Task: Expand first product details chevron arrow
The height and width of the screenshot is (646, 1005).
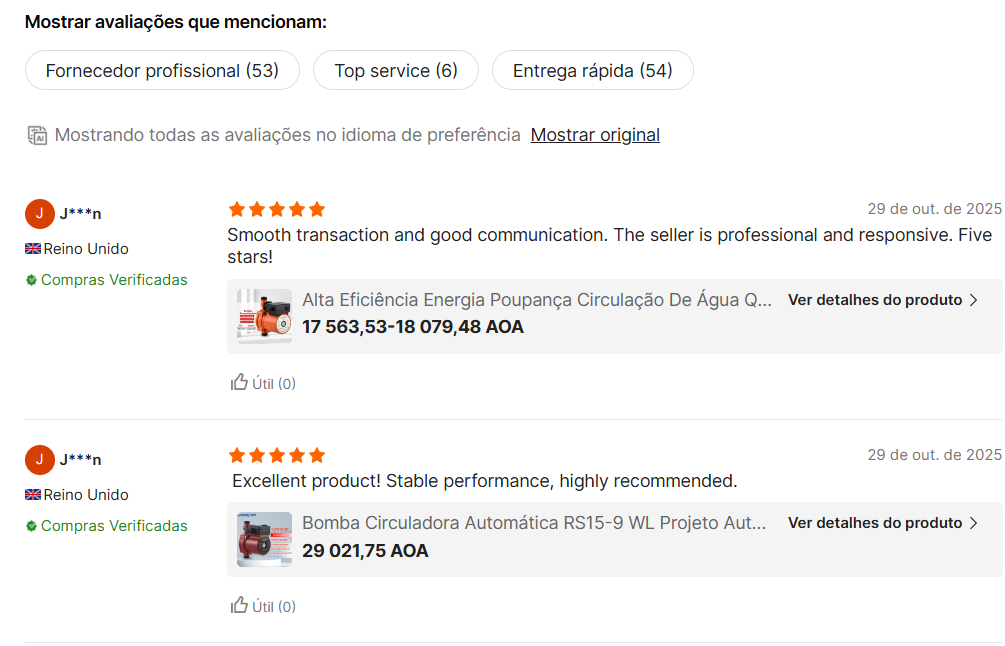Action: 974,300
